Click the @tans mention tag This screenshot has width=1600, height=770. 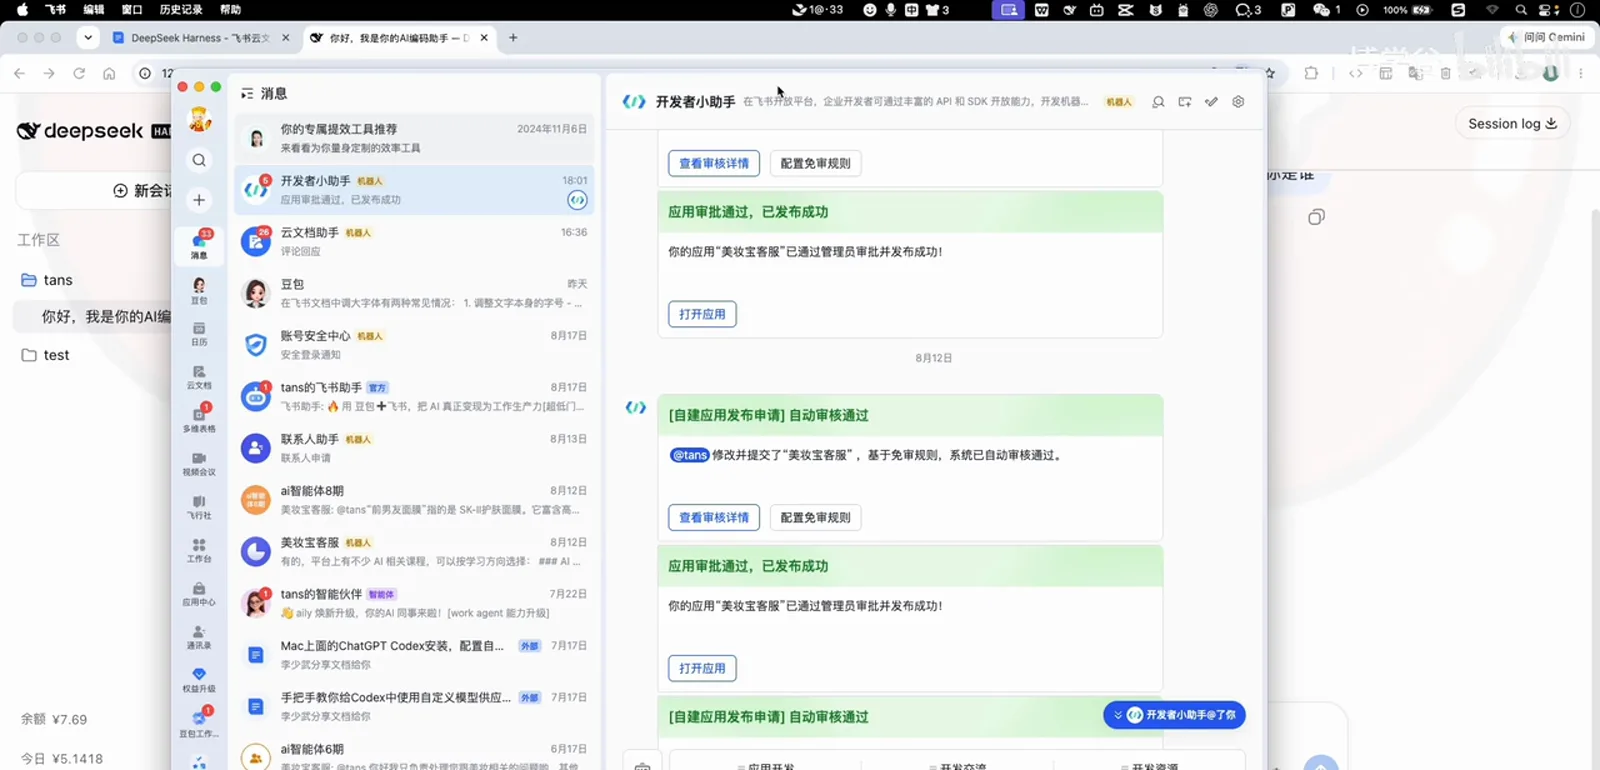[690, 455]
